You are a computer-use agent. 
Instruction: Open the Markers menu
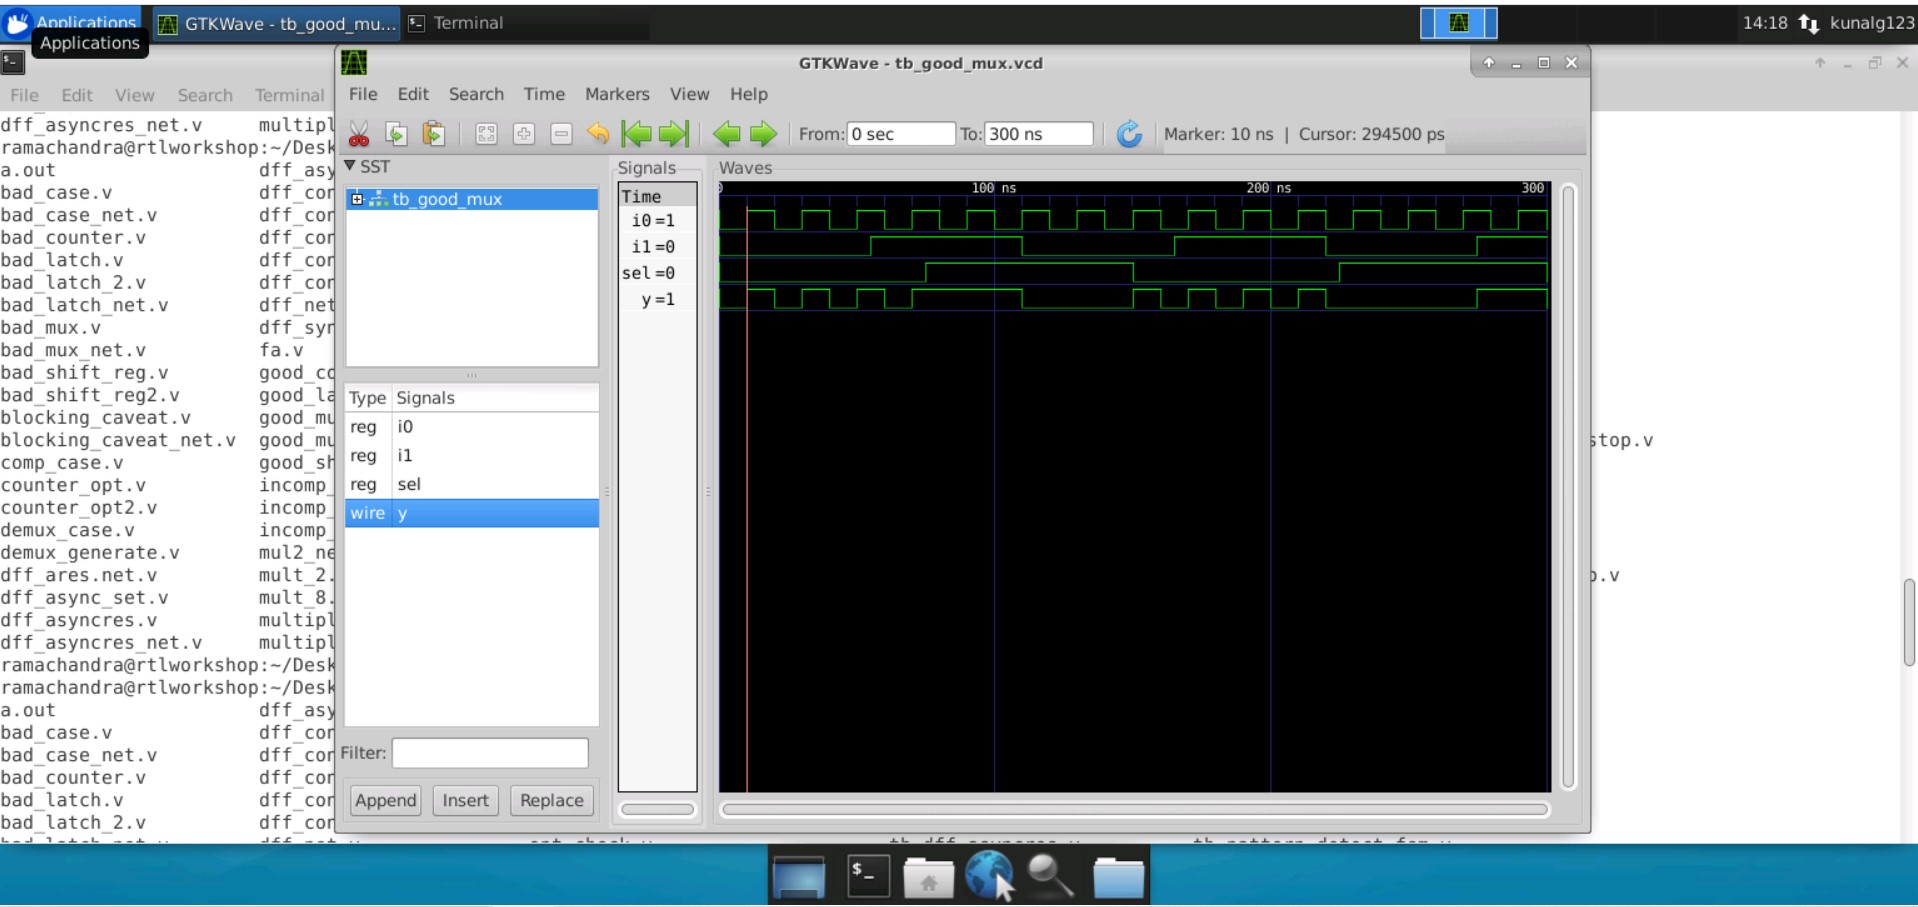click(x=616, y=94)
